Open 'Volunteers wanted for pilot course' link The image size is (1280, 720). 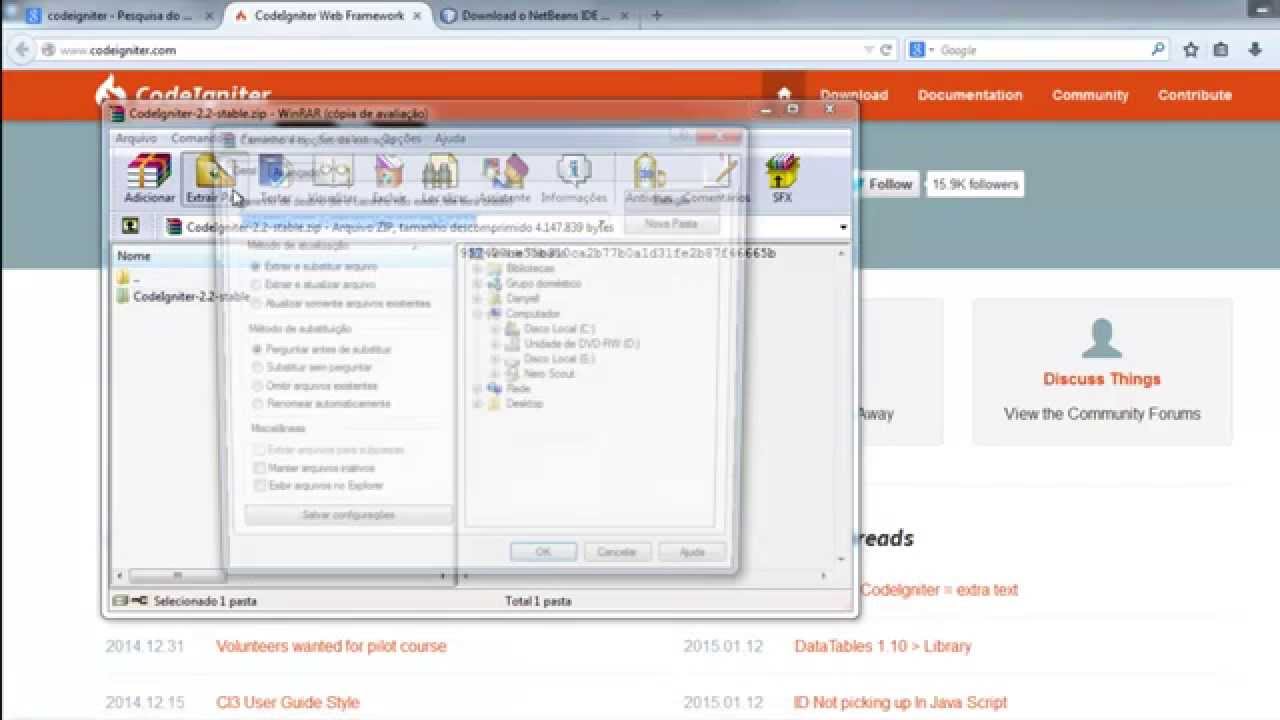(331, 646)
